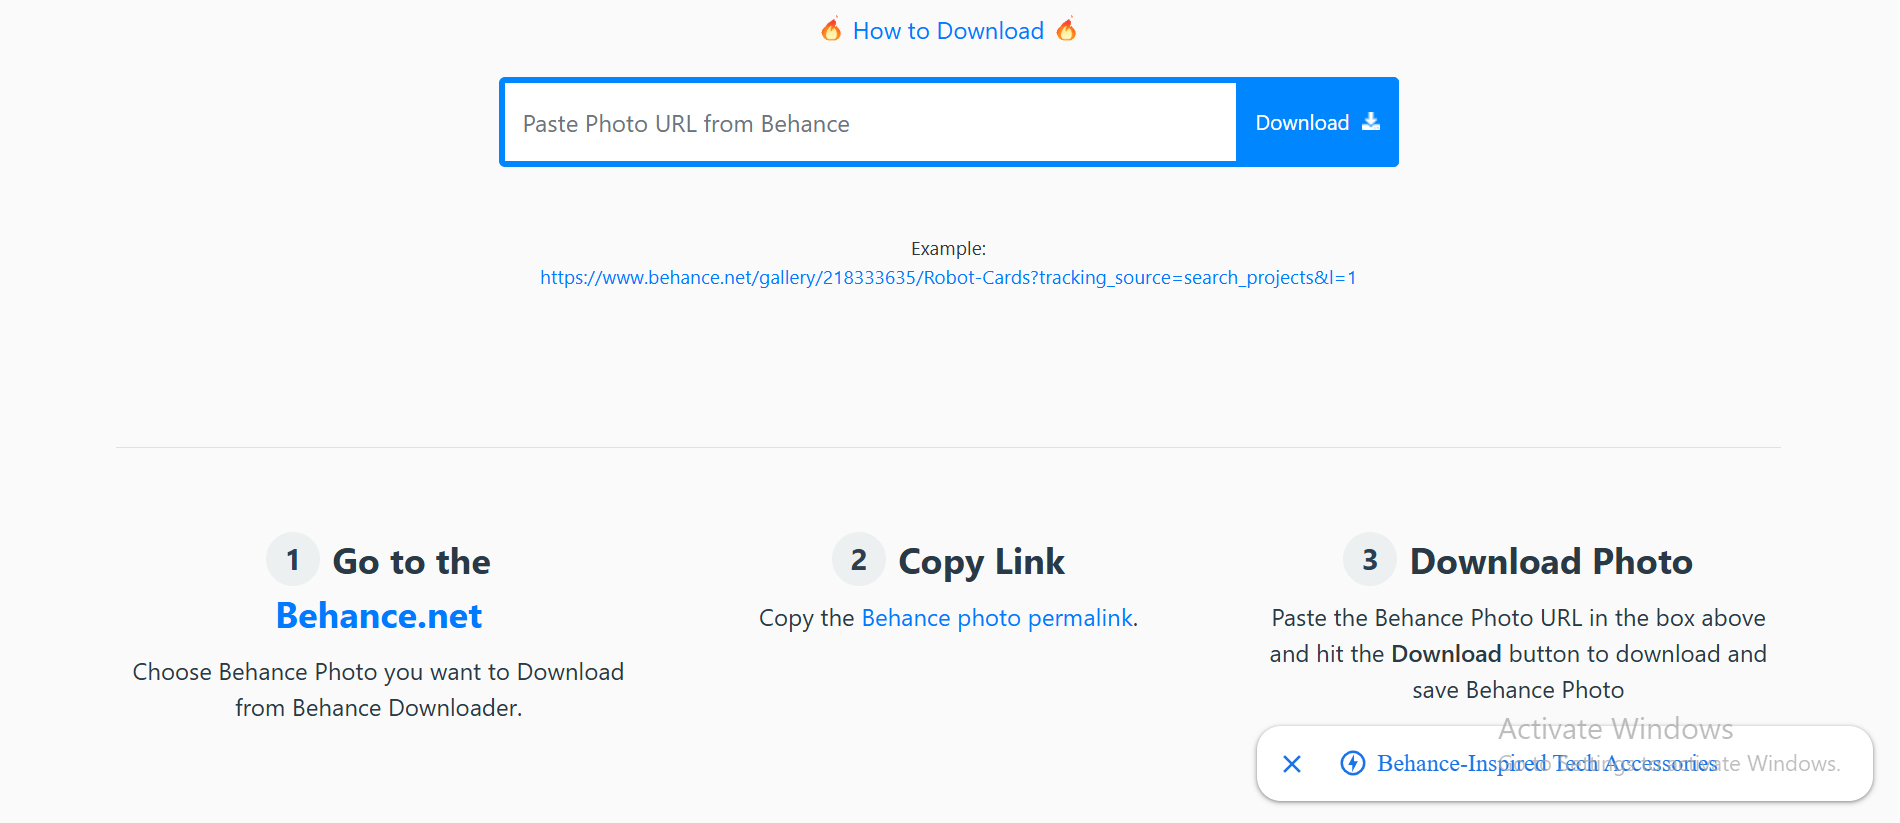
Task: Click the Go to the step heading
Action: [411, 561]
